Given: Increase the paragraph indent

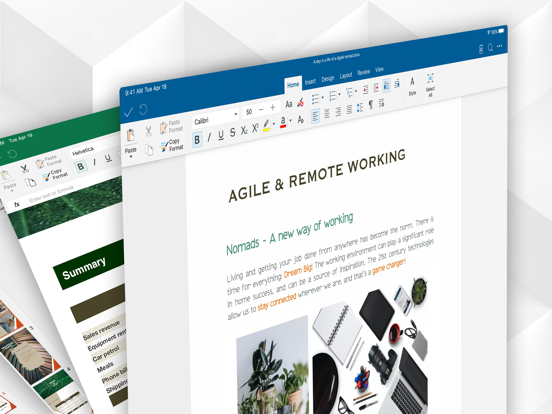Looking at the screenshot, I should tap(376, 87).
